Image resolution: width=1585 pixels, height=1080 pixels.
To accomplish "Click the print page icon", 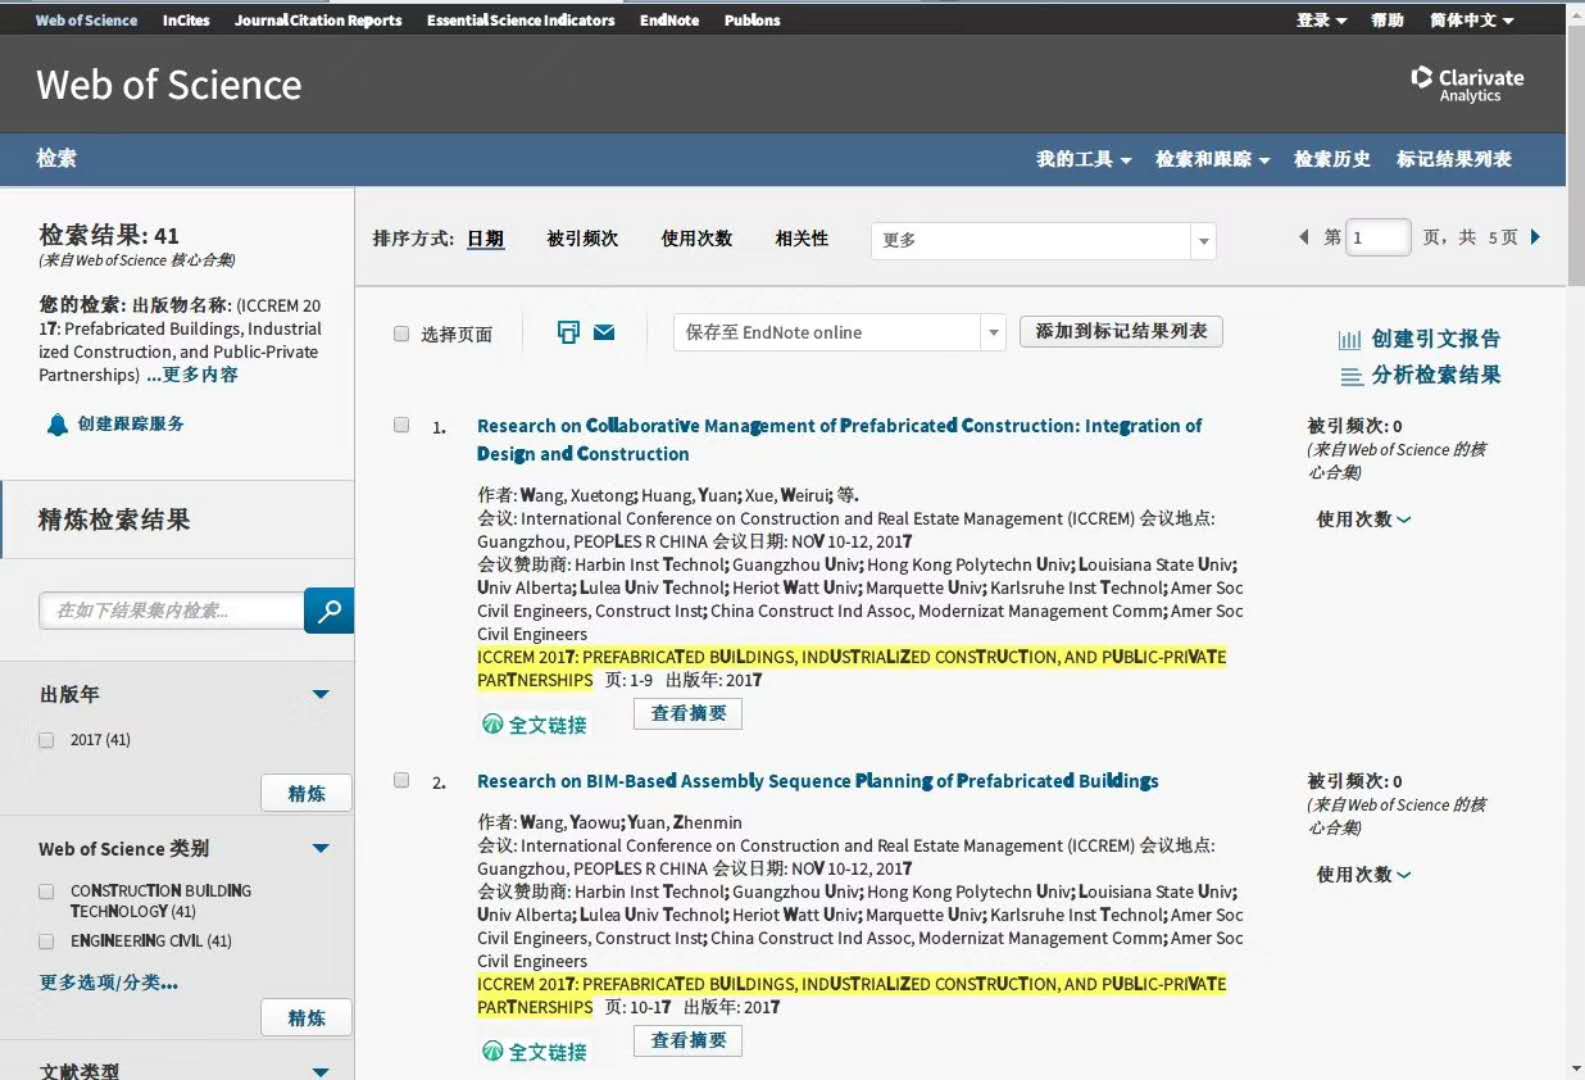I will [568, 332].
